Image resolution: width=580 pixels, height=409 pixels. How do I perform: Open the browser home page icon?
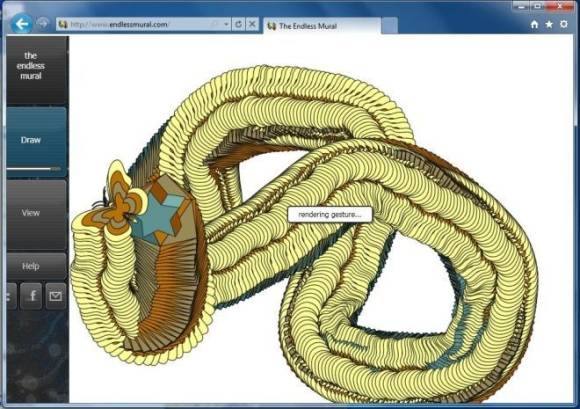(534, 24)
